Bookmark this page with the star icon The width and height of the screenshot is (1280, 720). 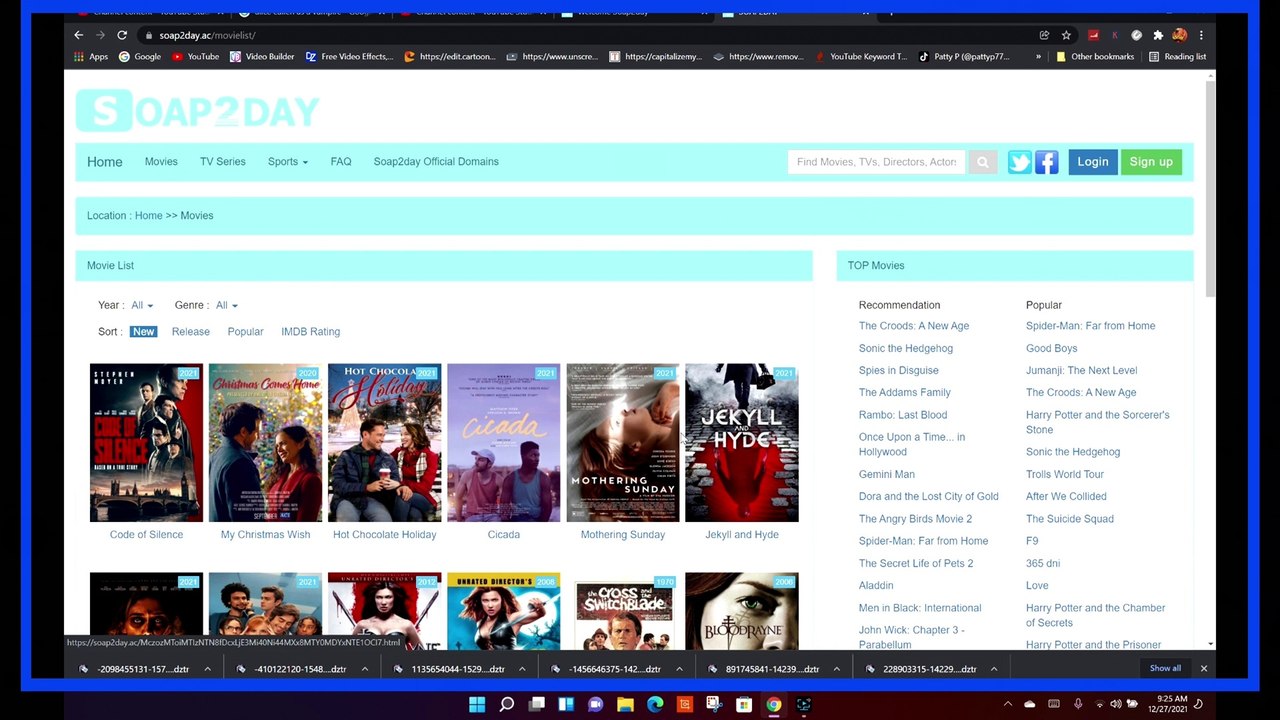pyautogui.click(x=1066, y=35)
